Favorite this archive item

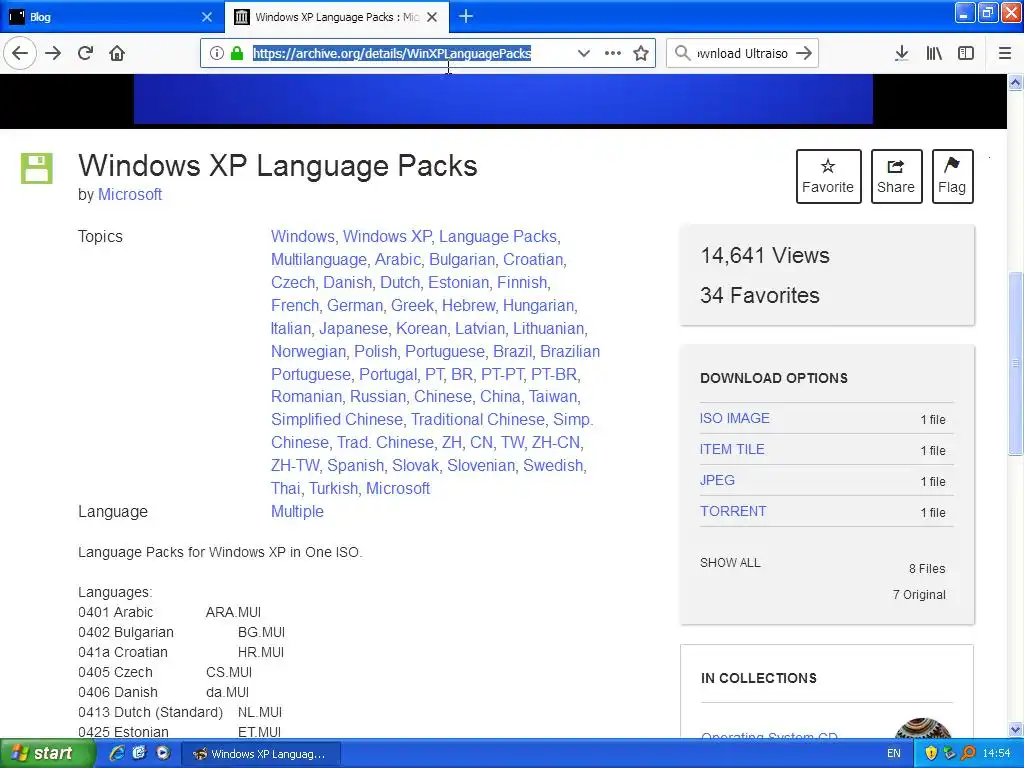tap(828, 176)
